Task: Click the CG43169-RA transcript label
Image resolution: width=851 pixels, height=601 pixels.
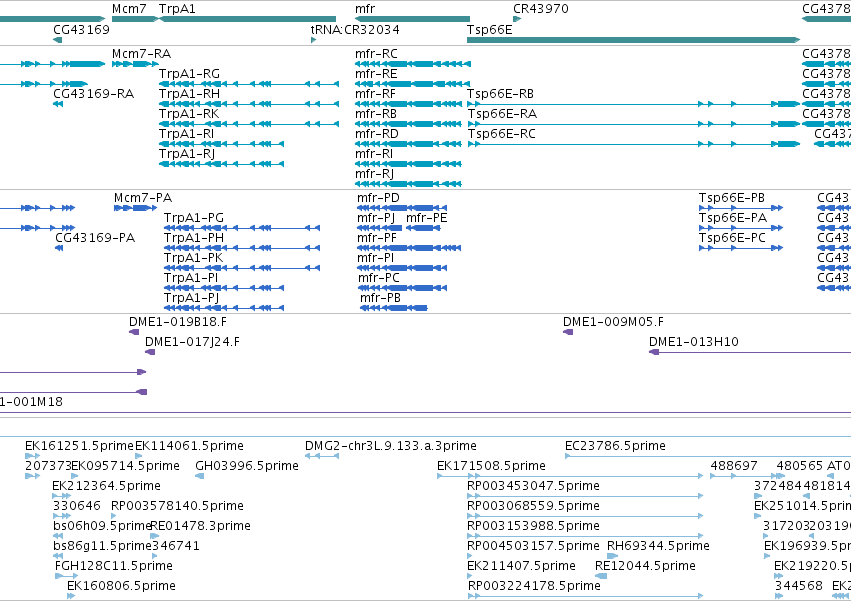Action: point(93,94)
